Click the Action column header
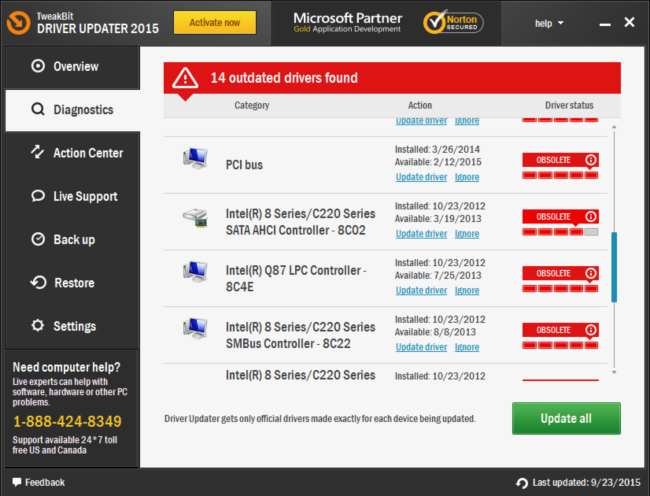The width and height of the screenshot is (650, 496). [x=420, y=105]
